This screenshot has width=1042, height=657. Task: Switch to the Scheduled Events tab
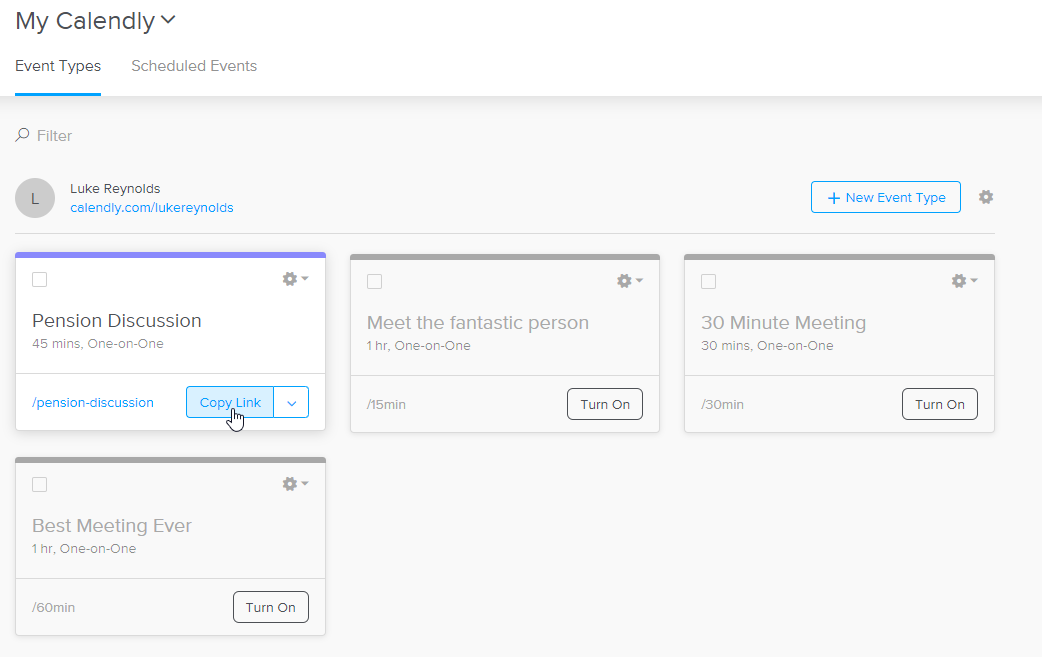(x=194, y=66)
